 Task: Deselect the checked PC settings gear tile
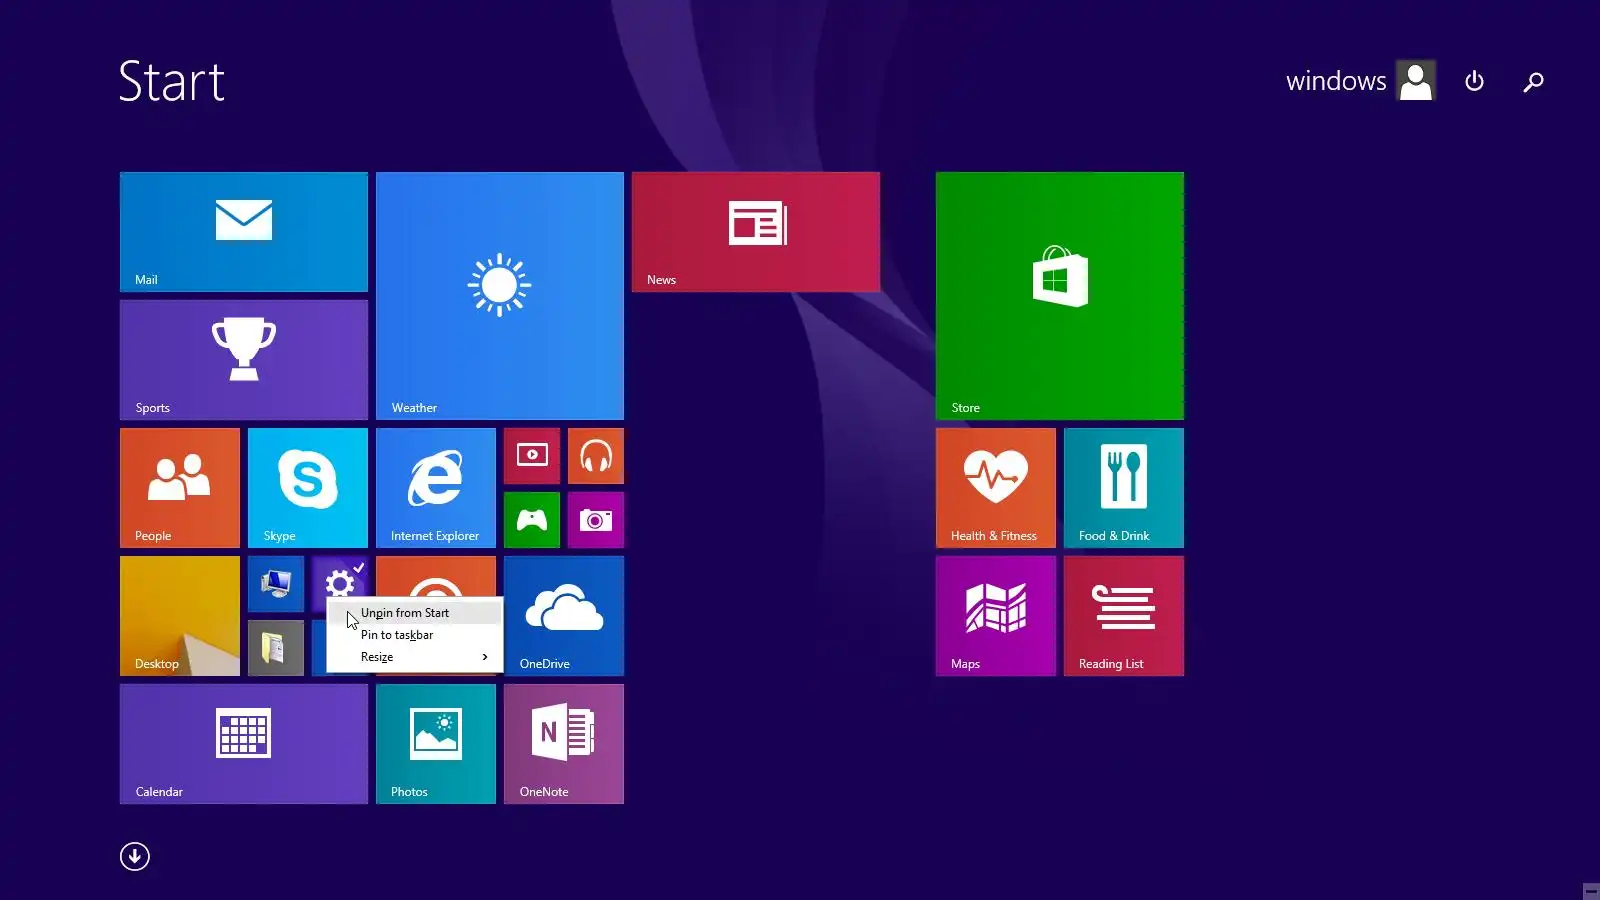click(x=340, y=578)
